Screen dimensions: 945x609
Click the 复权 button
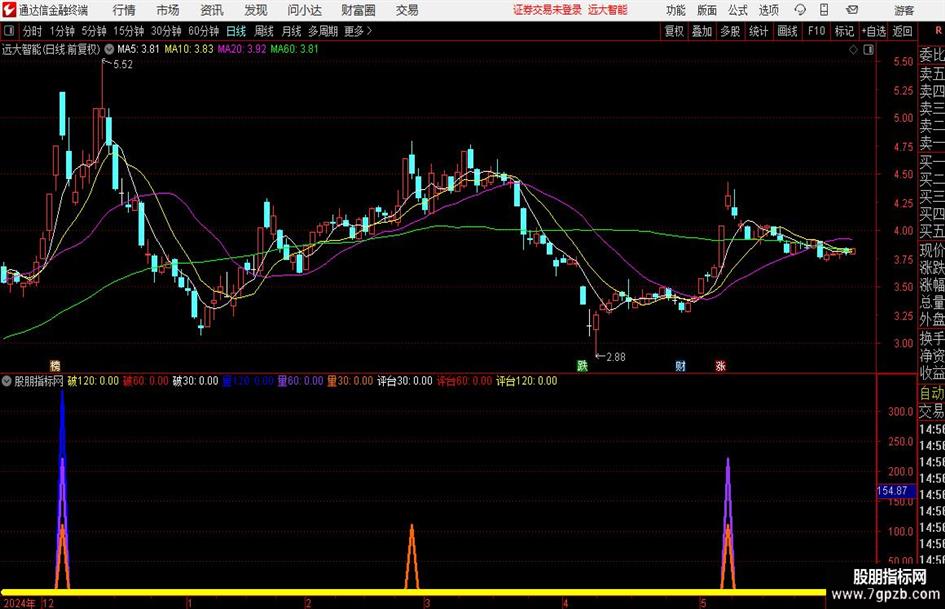pyautogui.click(x=674, y=31)
